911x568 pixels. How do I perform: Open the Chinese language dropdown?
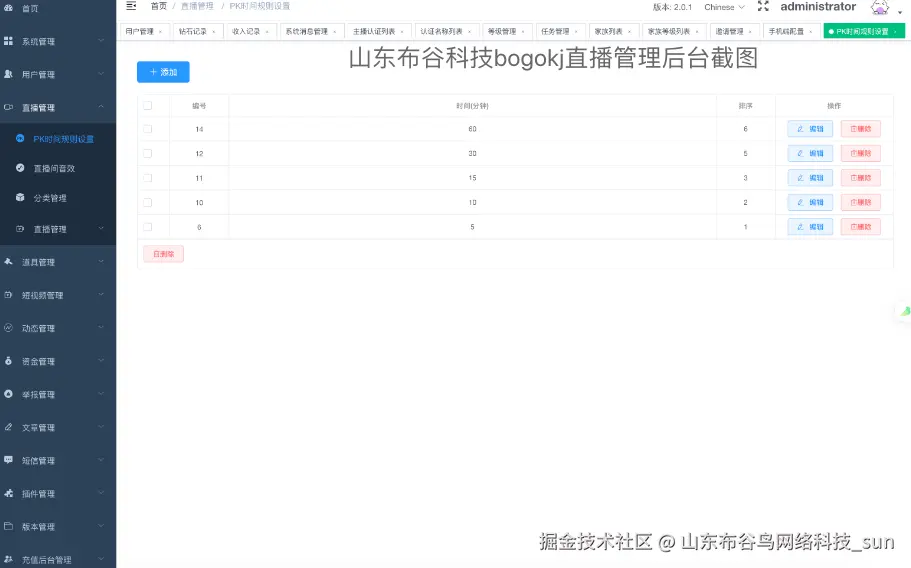coord(724,7)
